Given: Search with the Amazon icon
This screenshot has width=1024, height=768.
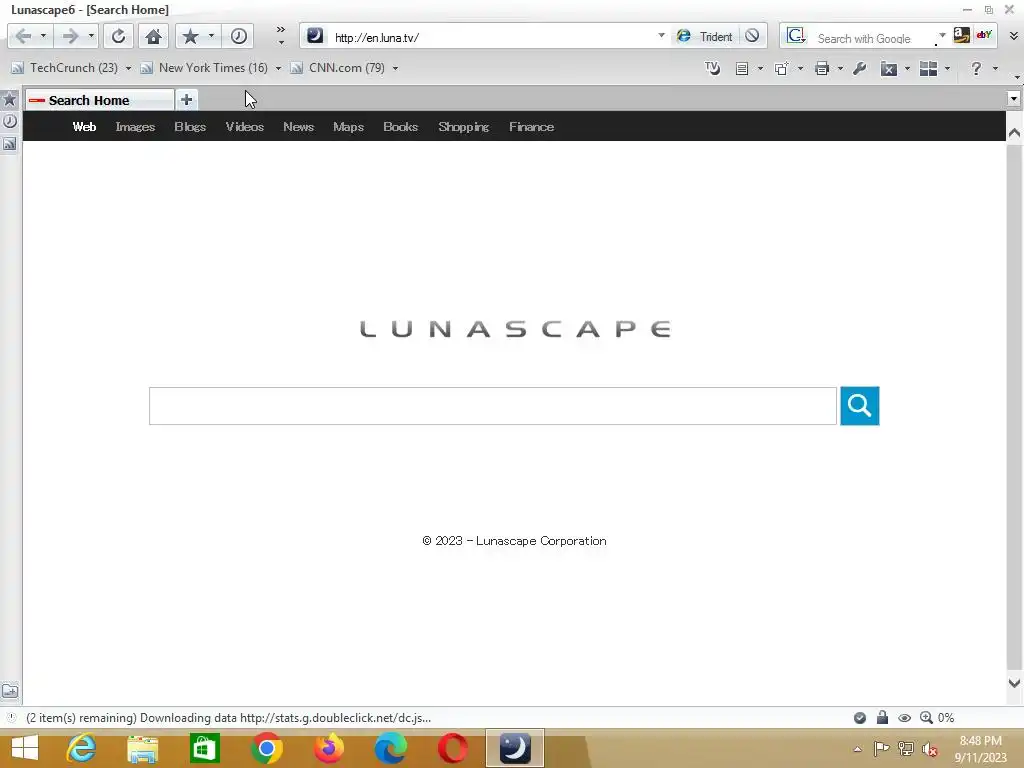Looking at the screenshot, I should pos(961,35).
